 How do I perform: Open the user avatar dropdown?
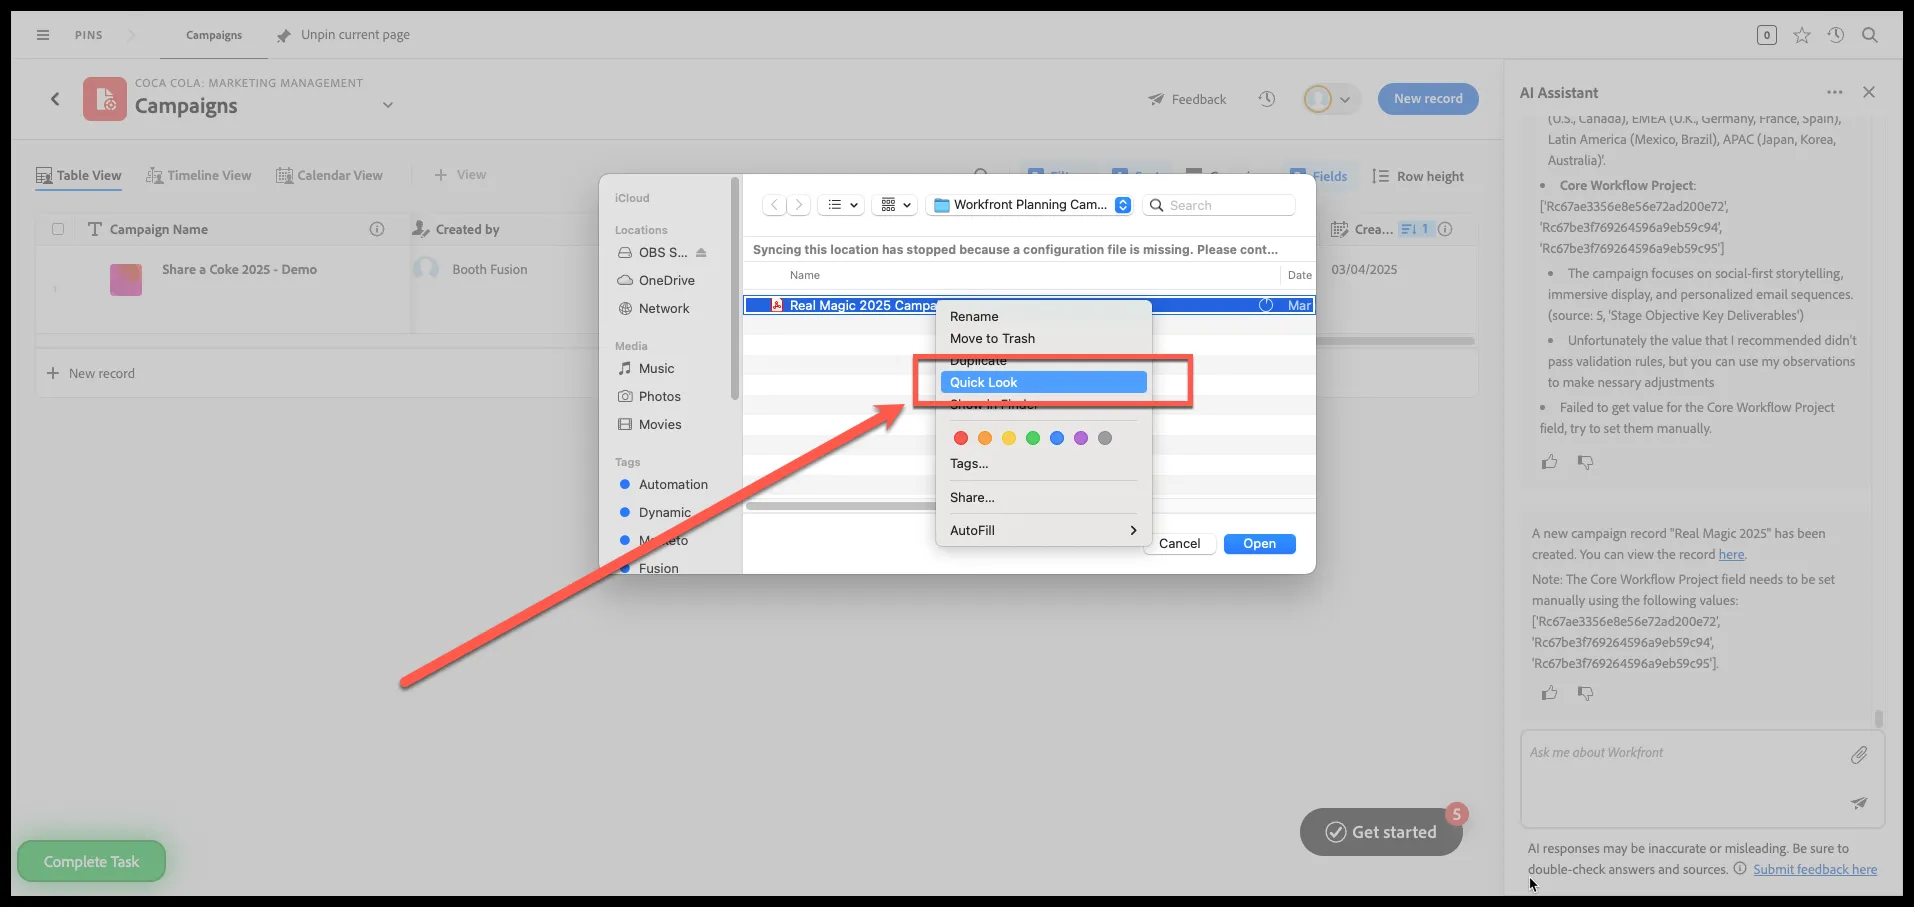point(1331,99)
